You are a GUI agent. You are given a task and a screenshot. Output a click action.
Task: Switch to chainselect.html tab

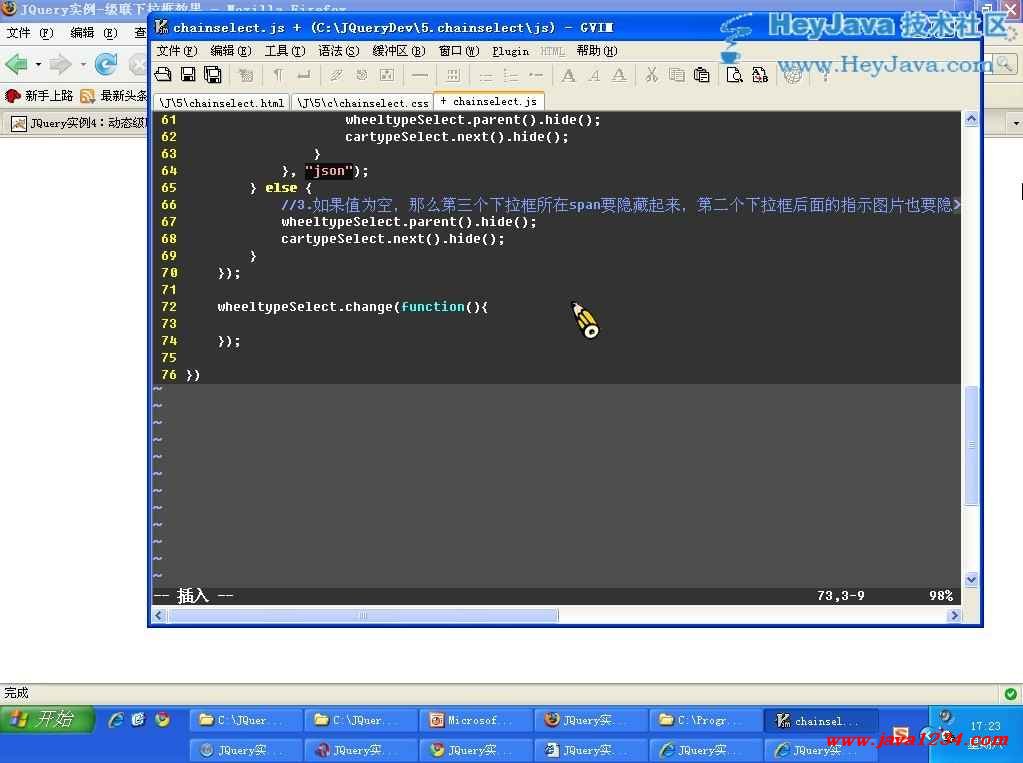tap(222, 102)
